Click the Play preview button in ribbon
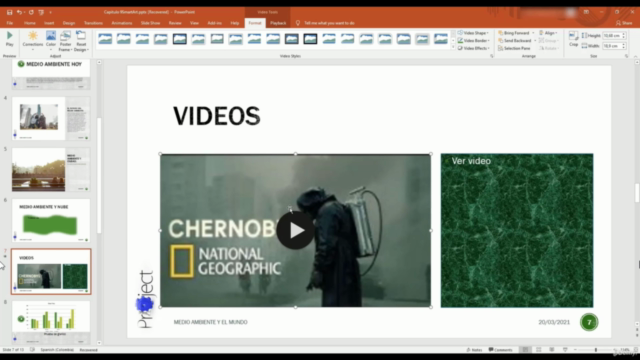This screenshot has height=360, width=640. [x=9, y=39]
